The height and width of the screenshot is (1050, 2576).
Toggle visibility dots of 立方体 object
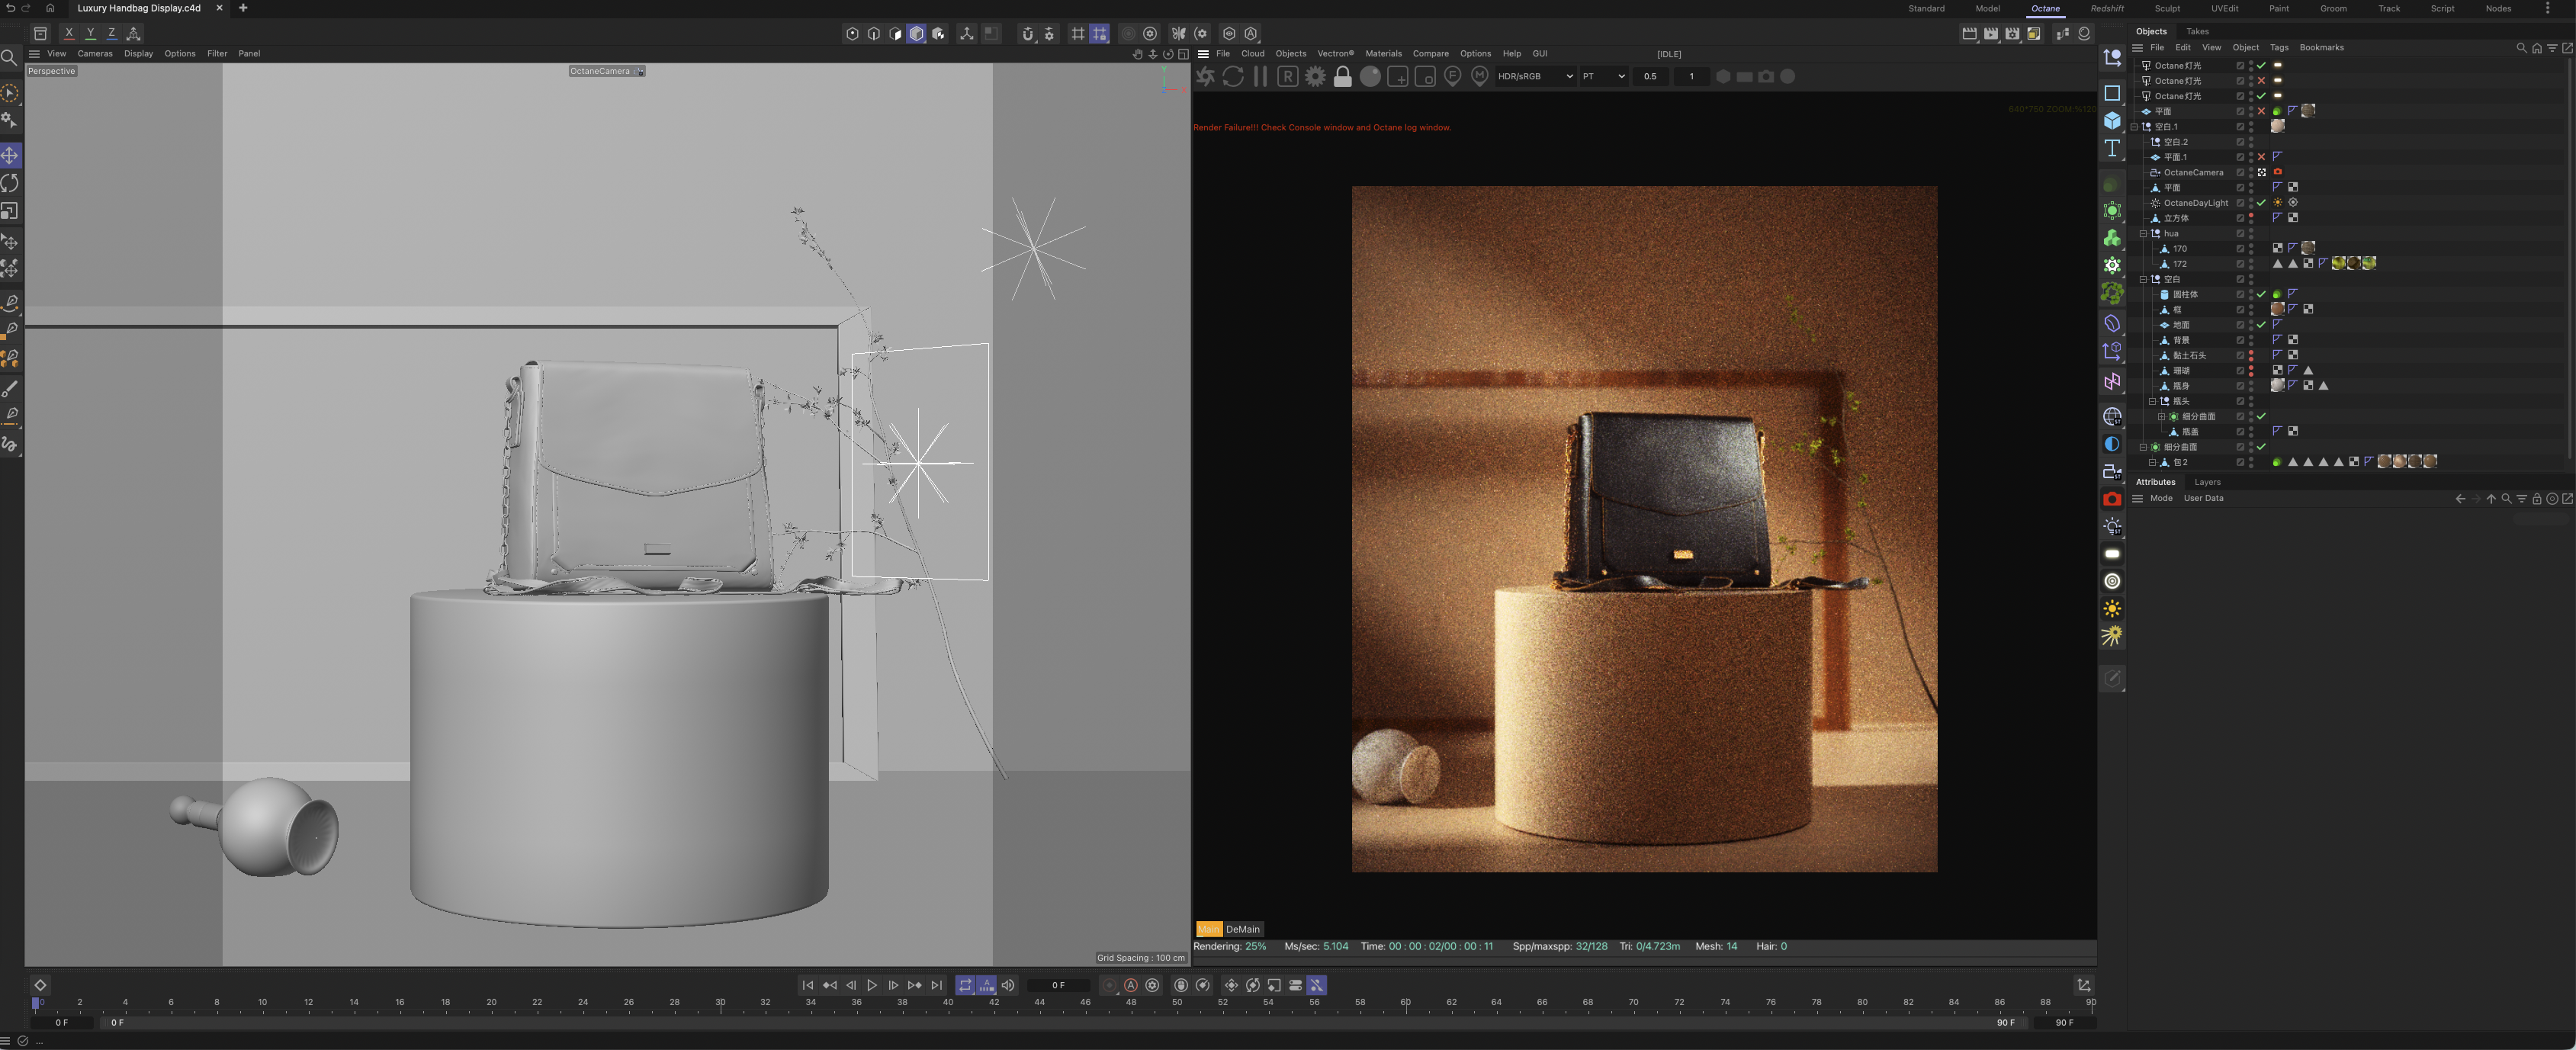(2251, 218)
